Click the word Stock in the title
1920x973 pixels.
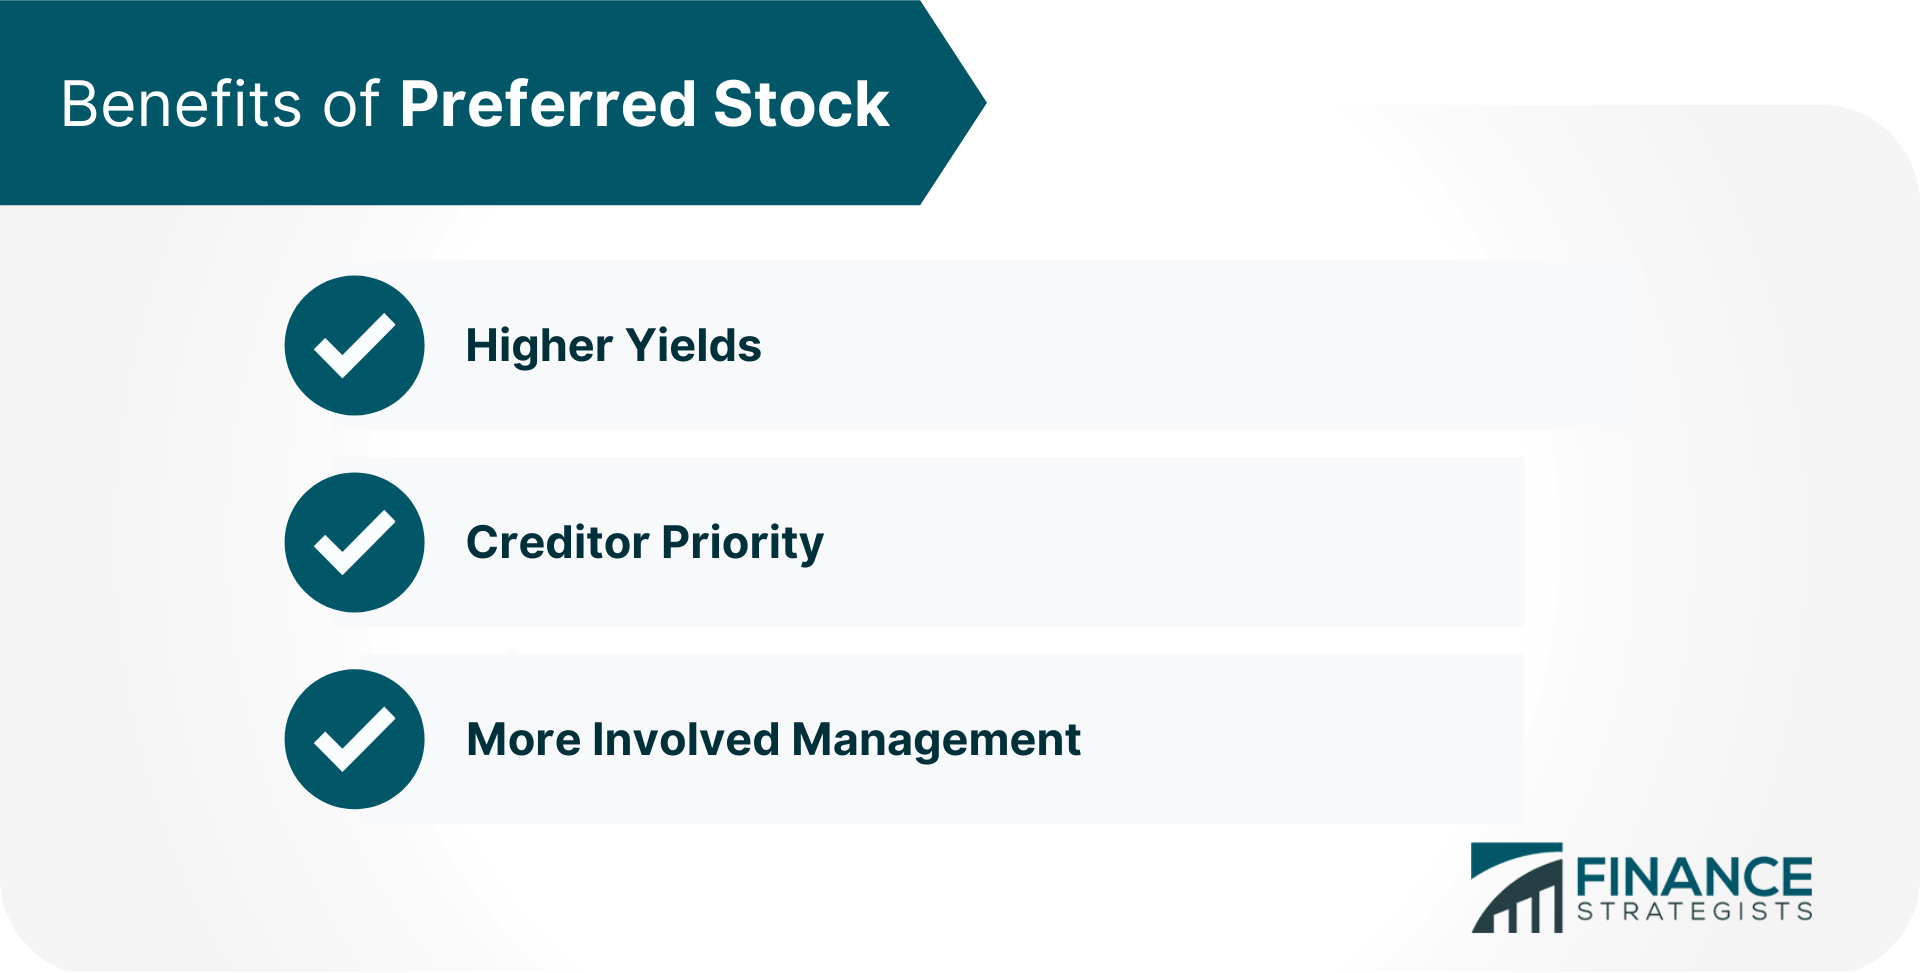click(801, 104)
